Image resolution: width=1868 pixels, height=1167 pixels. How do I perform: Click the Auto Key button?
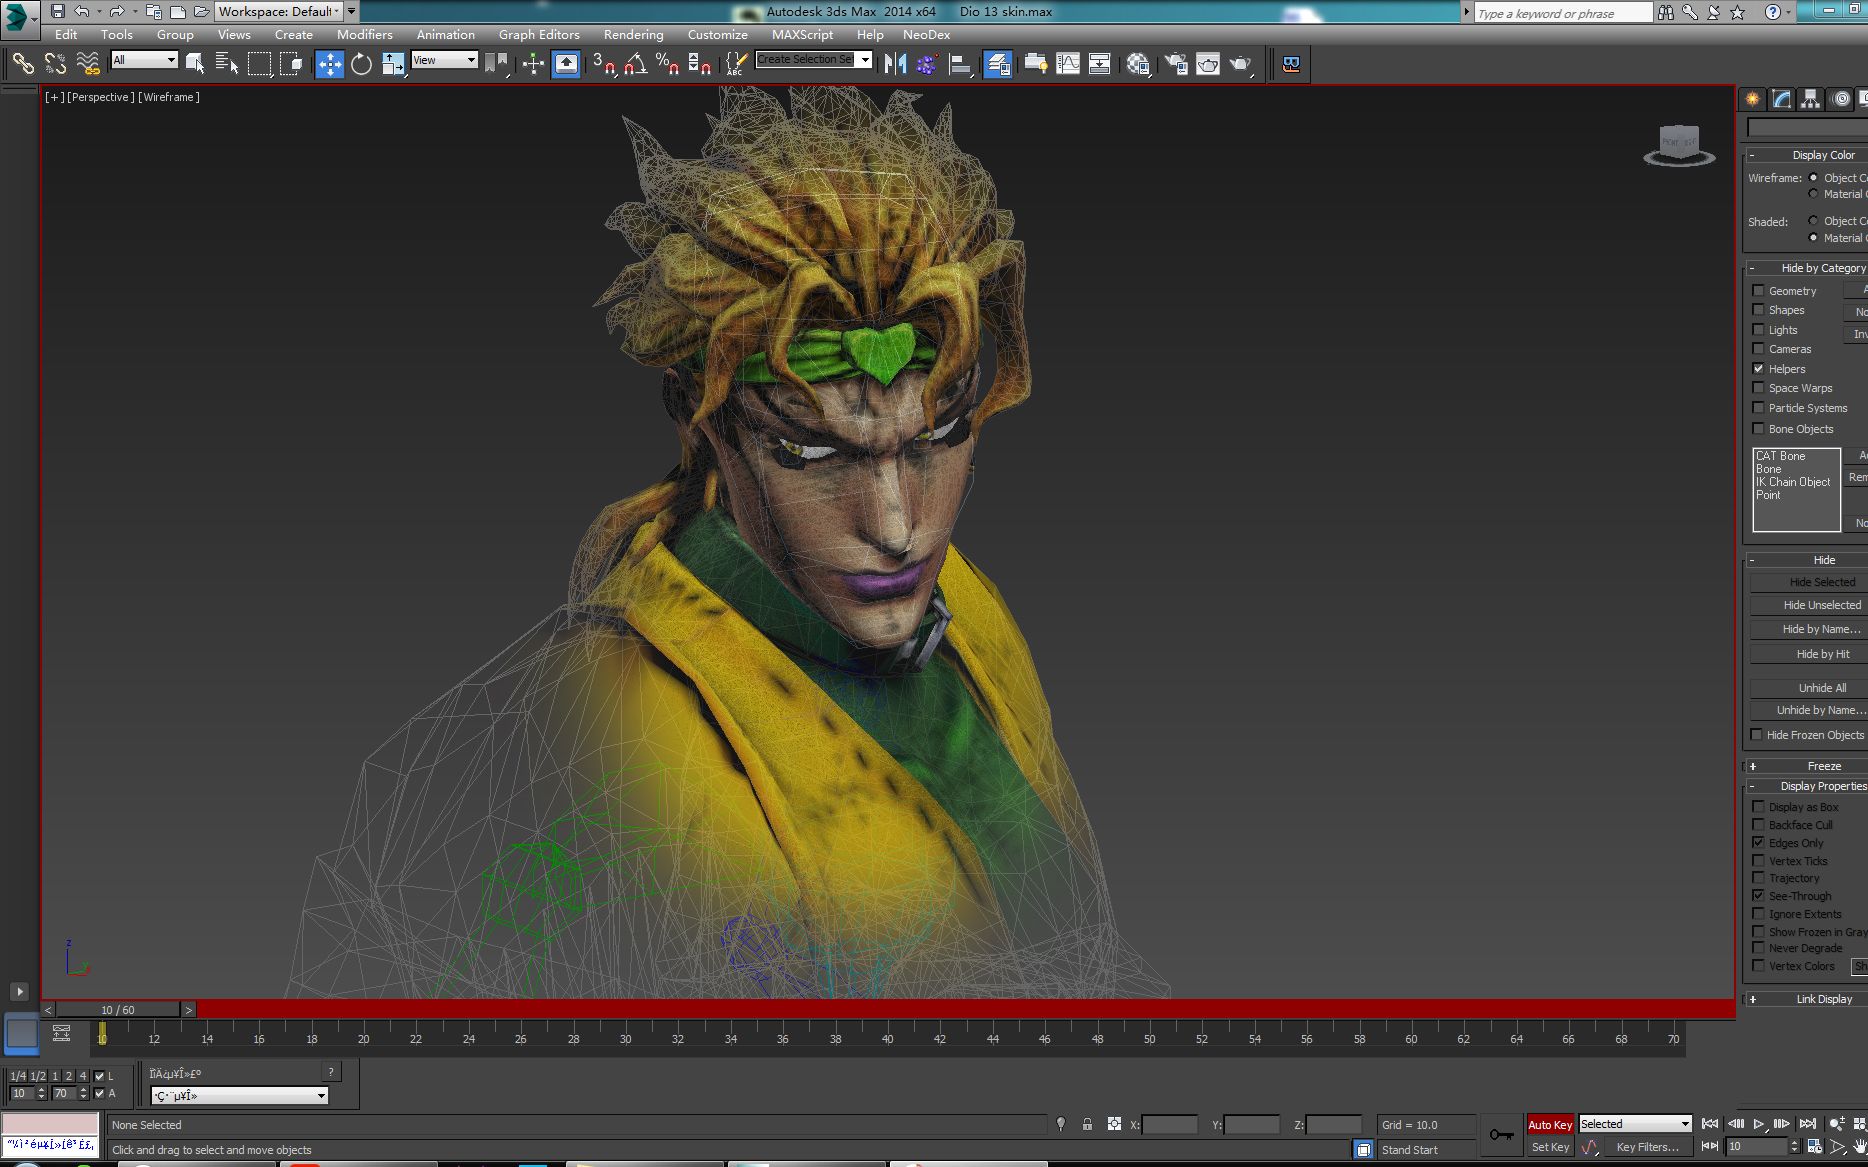(x=1550, y=1125)
